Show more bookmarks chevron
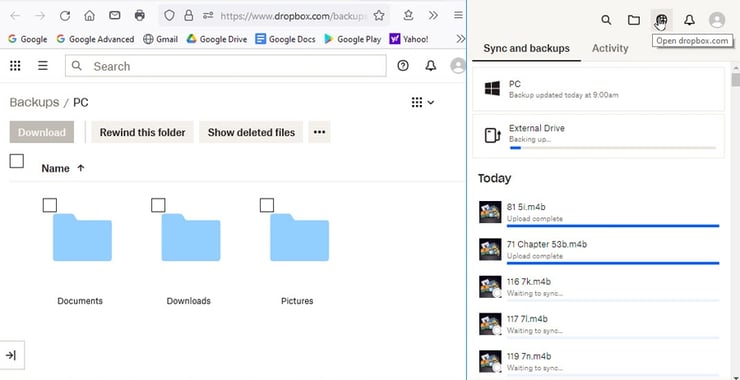Viewport: 740px width, 380px height. coord(461,39)
